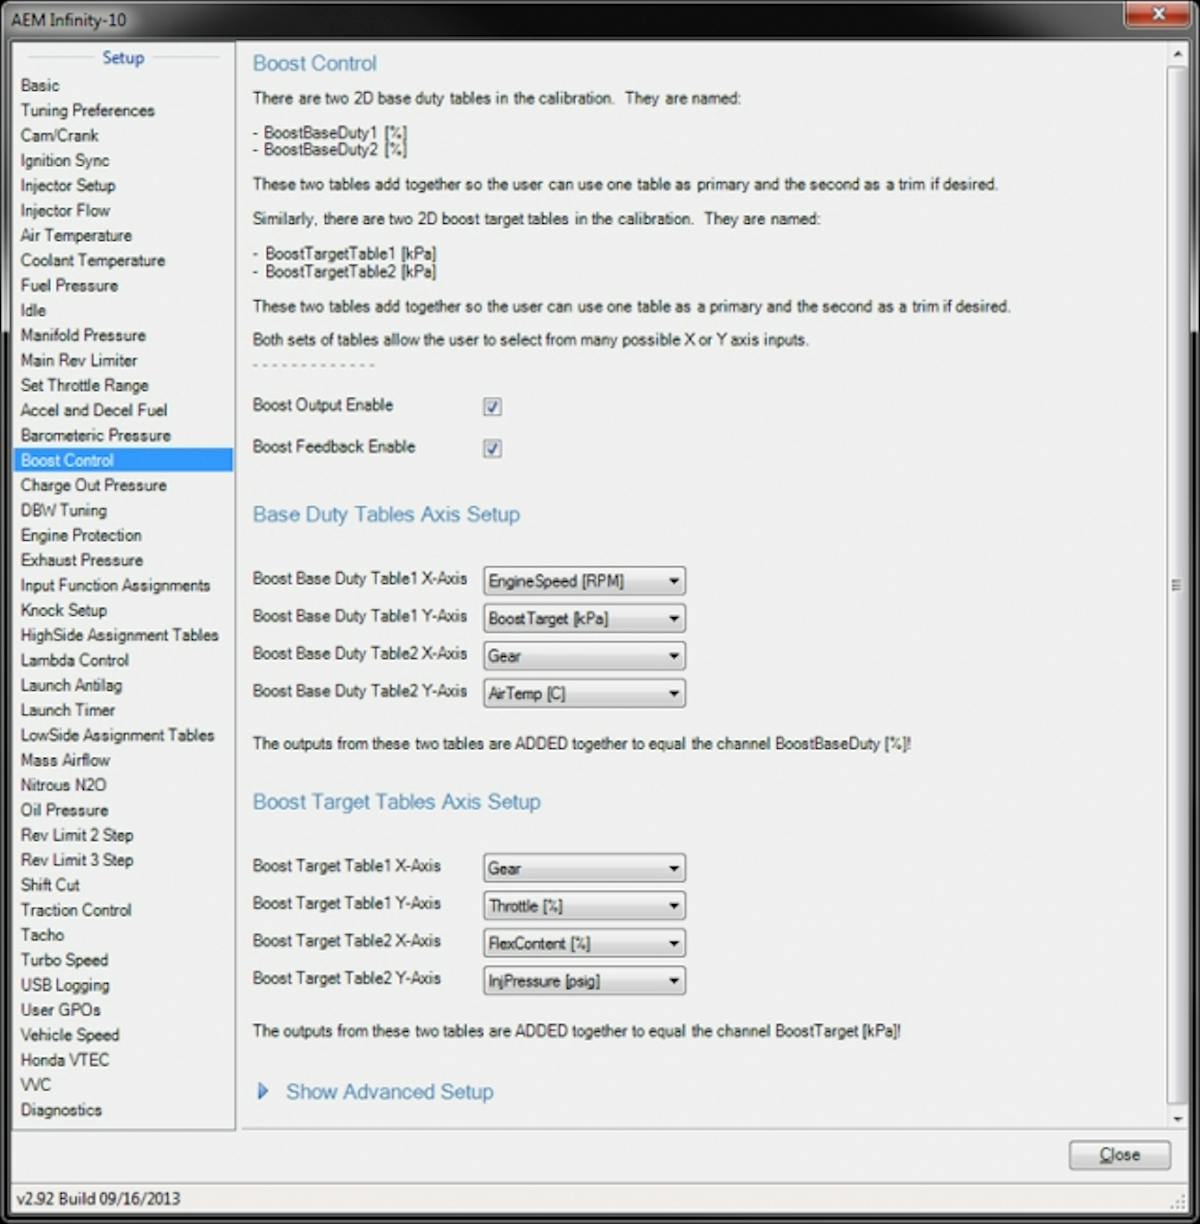Disable Boost Feedback Enable

[x=491, y=448]
